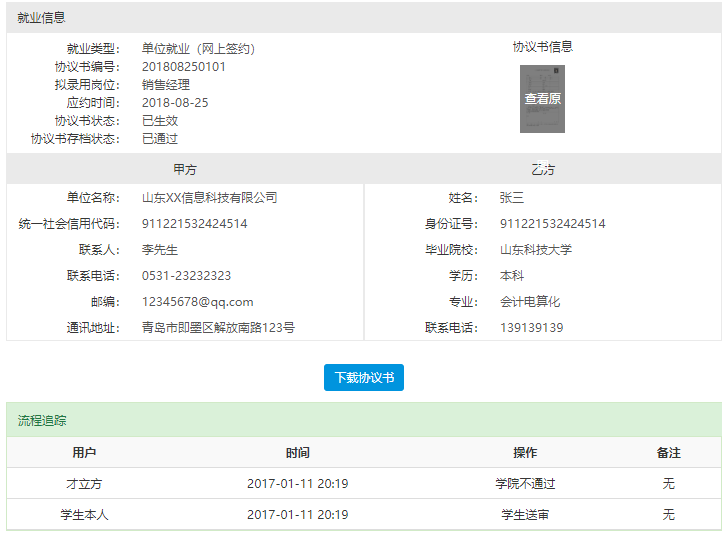Viewport: 728px width, 535px height.
Task: Click the 下载协议书 download button
Action: [363, 378]
